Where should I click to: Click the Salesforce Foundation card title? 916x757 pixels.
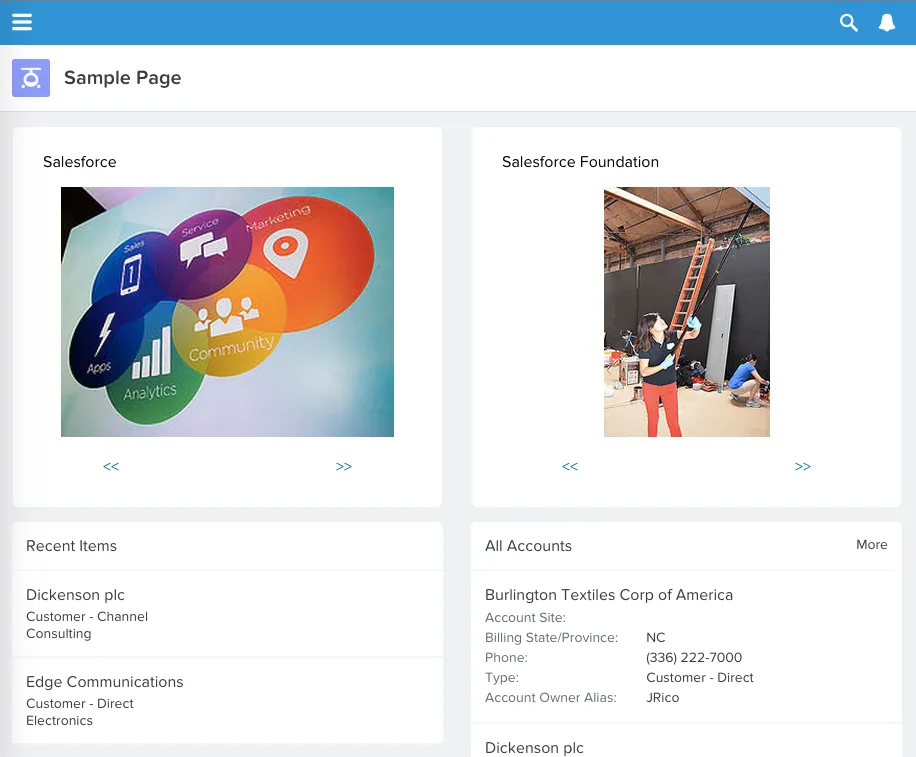(580, 162)
